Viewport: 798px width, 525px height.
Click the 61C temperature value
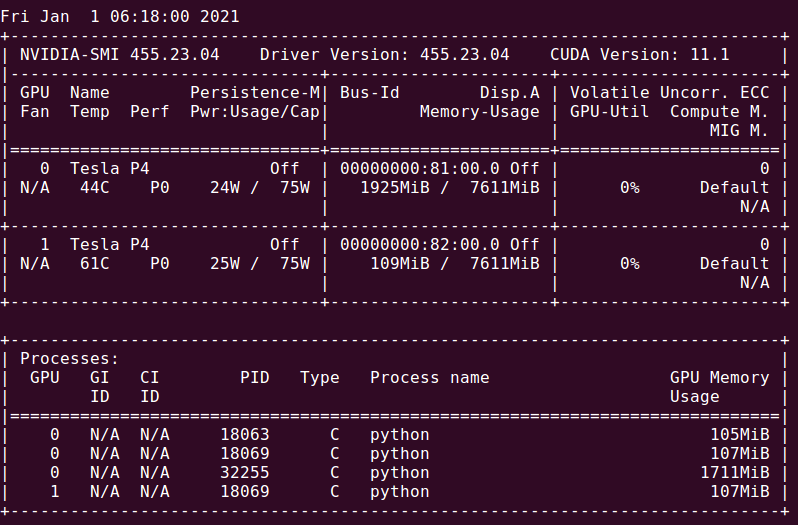point(95,264)
